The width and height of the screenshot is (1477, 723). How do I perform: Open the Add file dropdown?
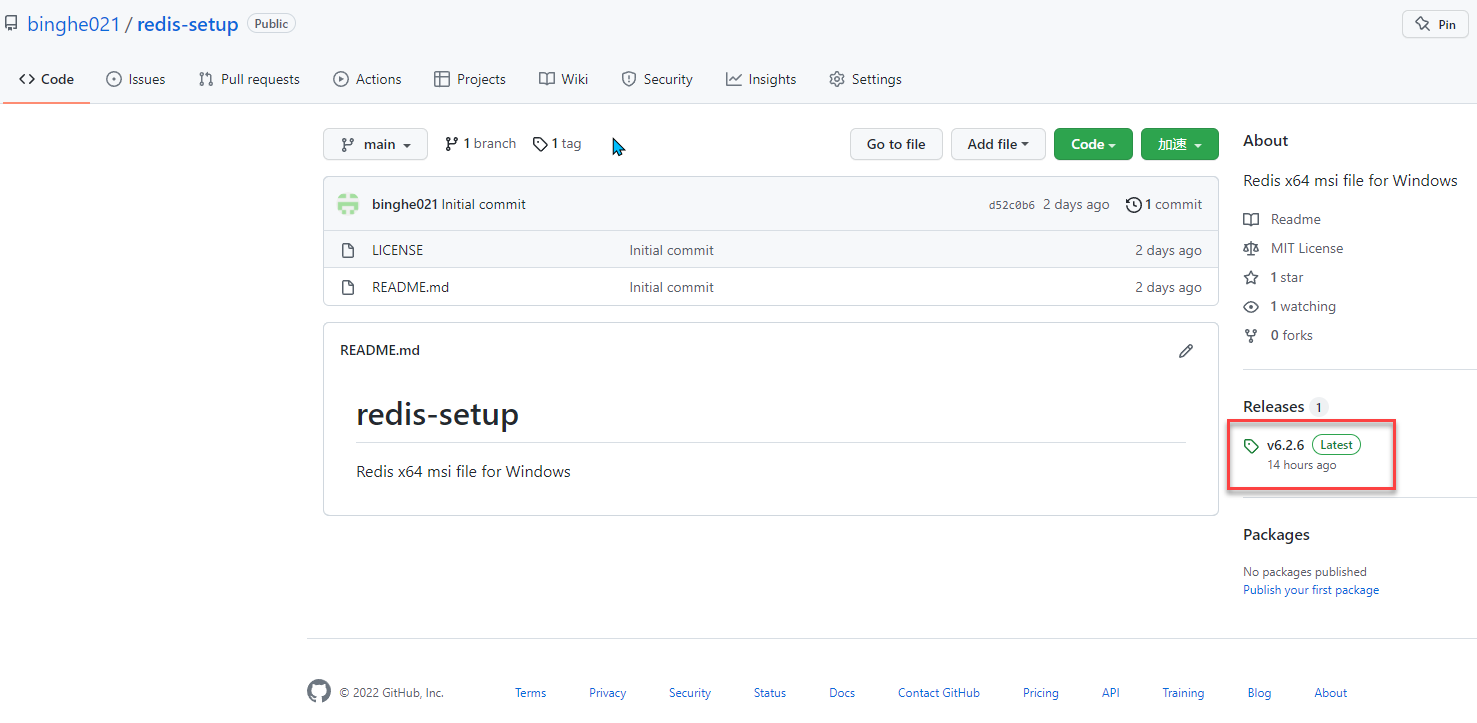coord(997,144)
